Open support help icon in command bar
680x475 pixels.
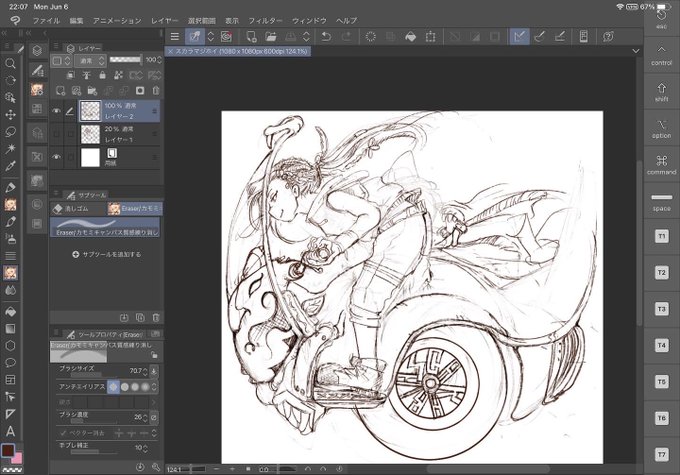pos(608,37)
